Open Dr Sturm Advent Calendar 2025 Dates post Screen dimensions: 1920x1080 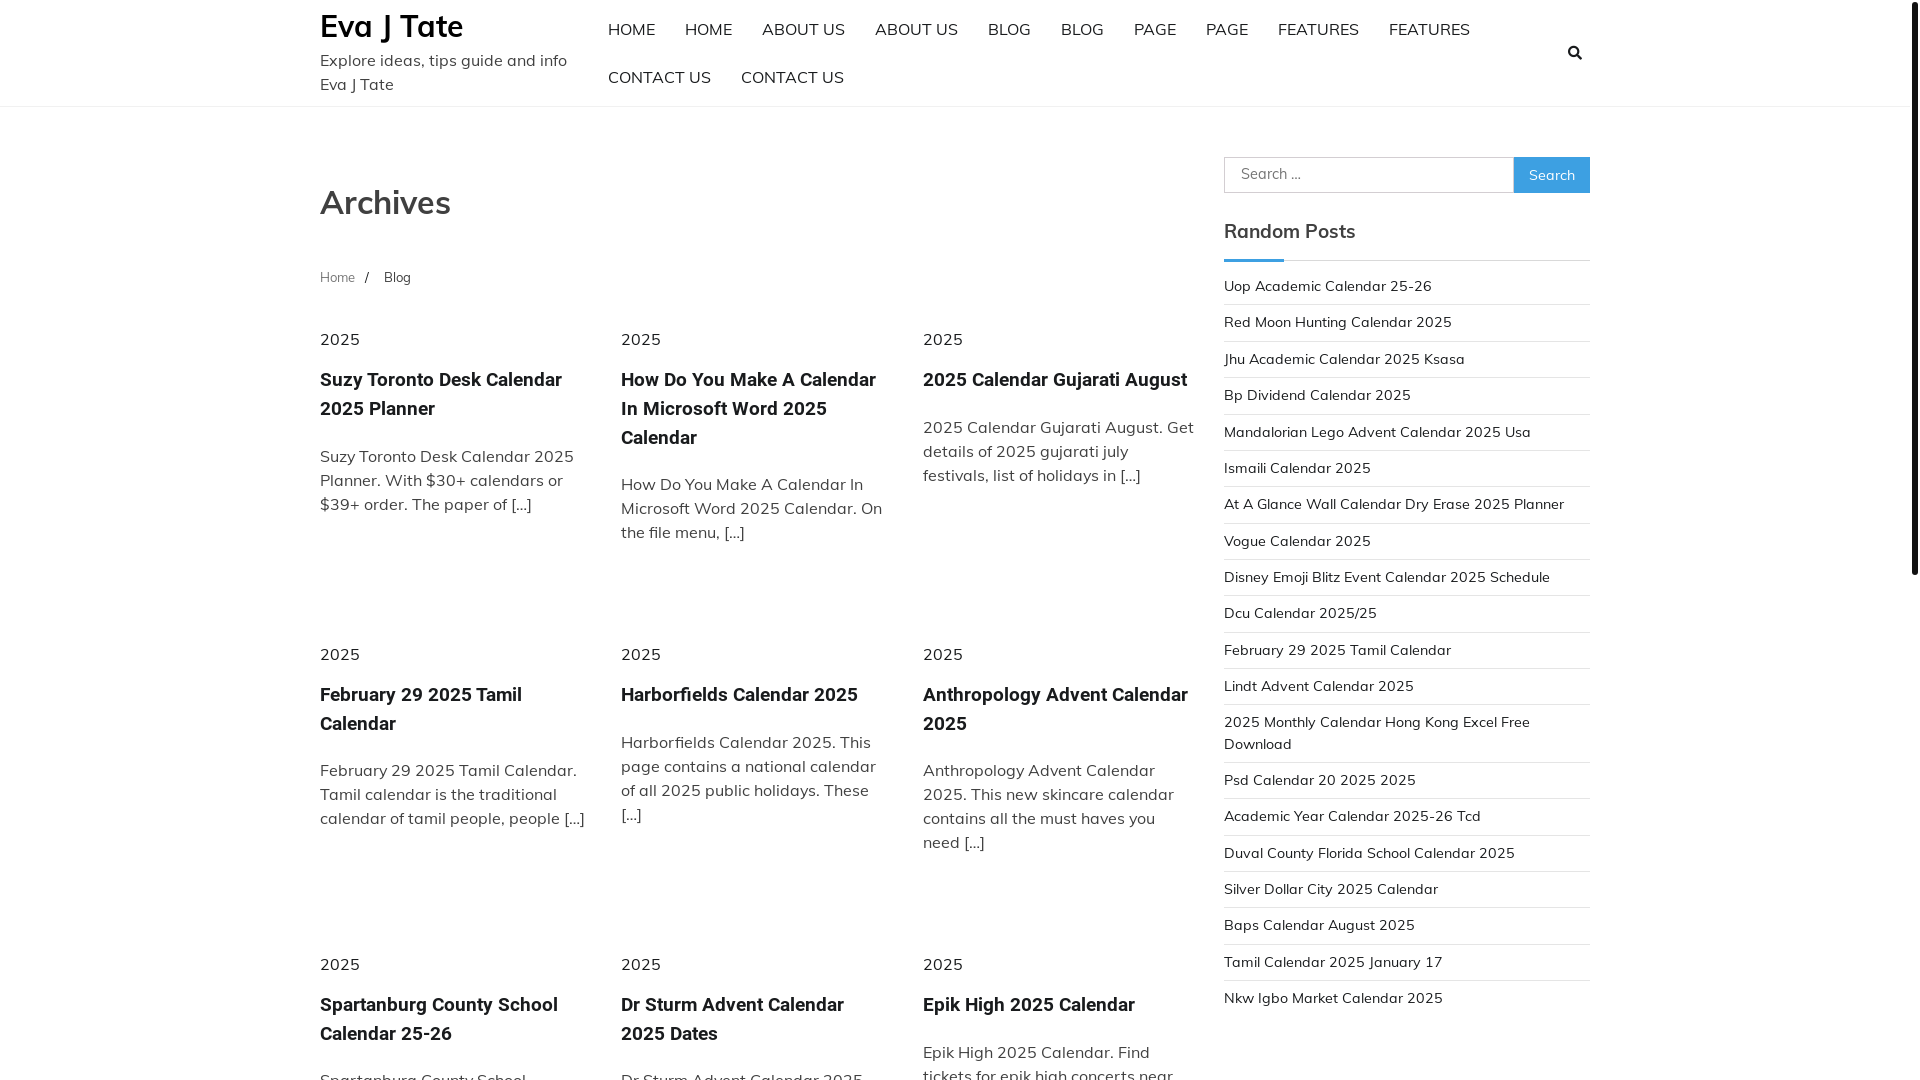pos(732,1019)
